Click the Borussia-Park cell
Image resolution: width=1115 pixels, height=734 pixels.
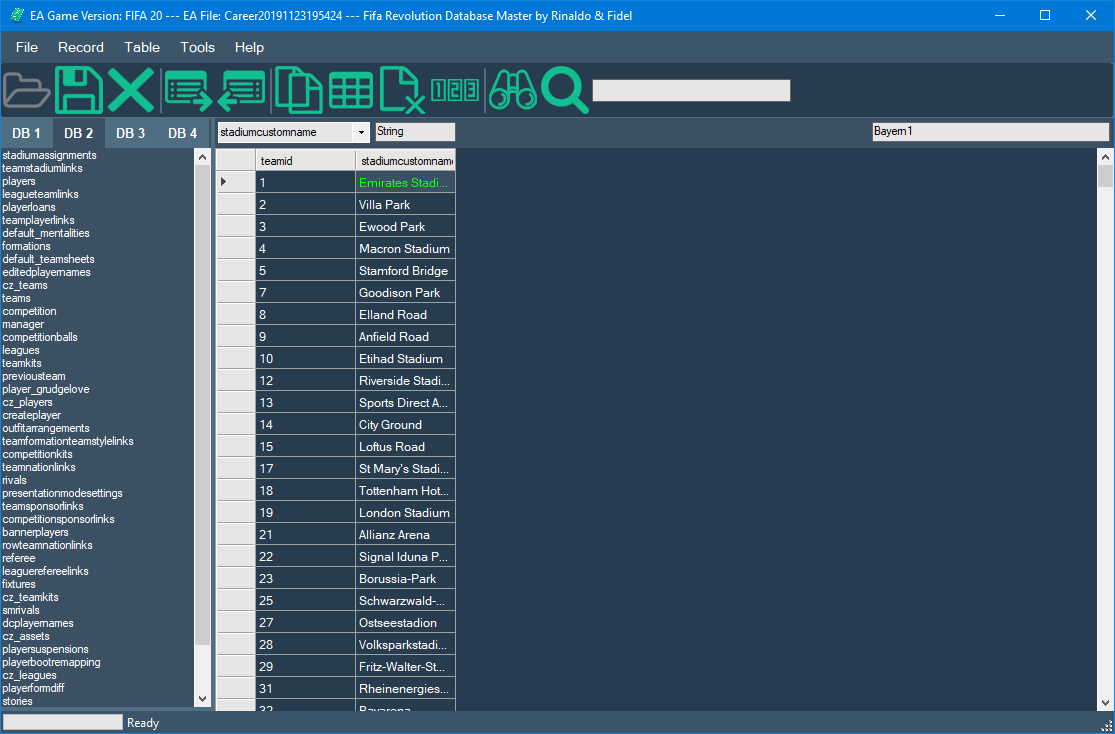tap(405, 579)
